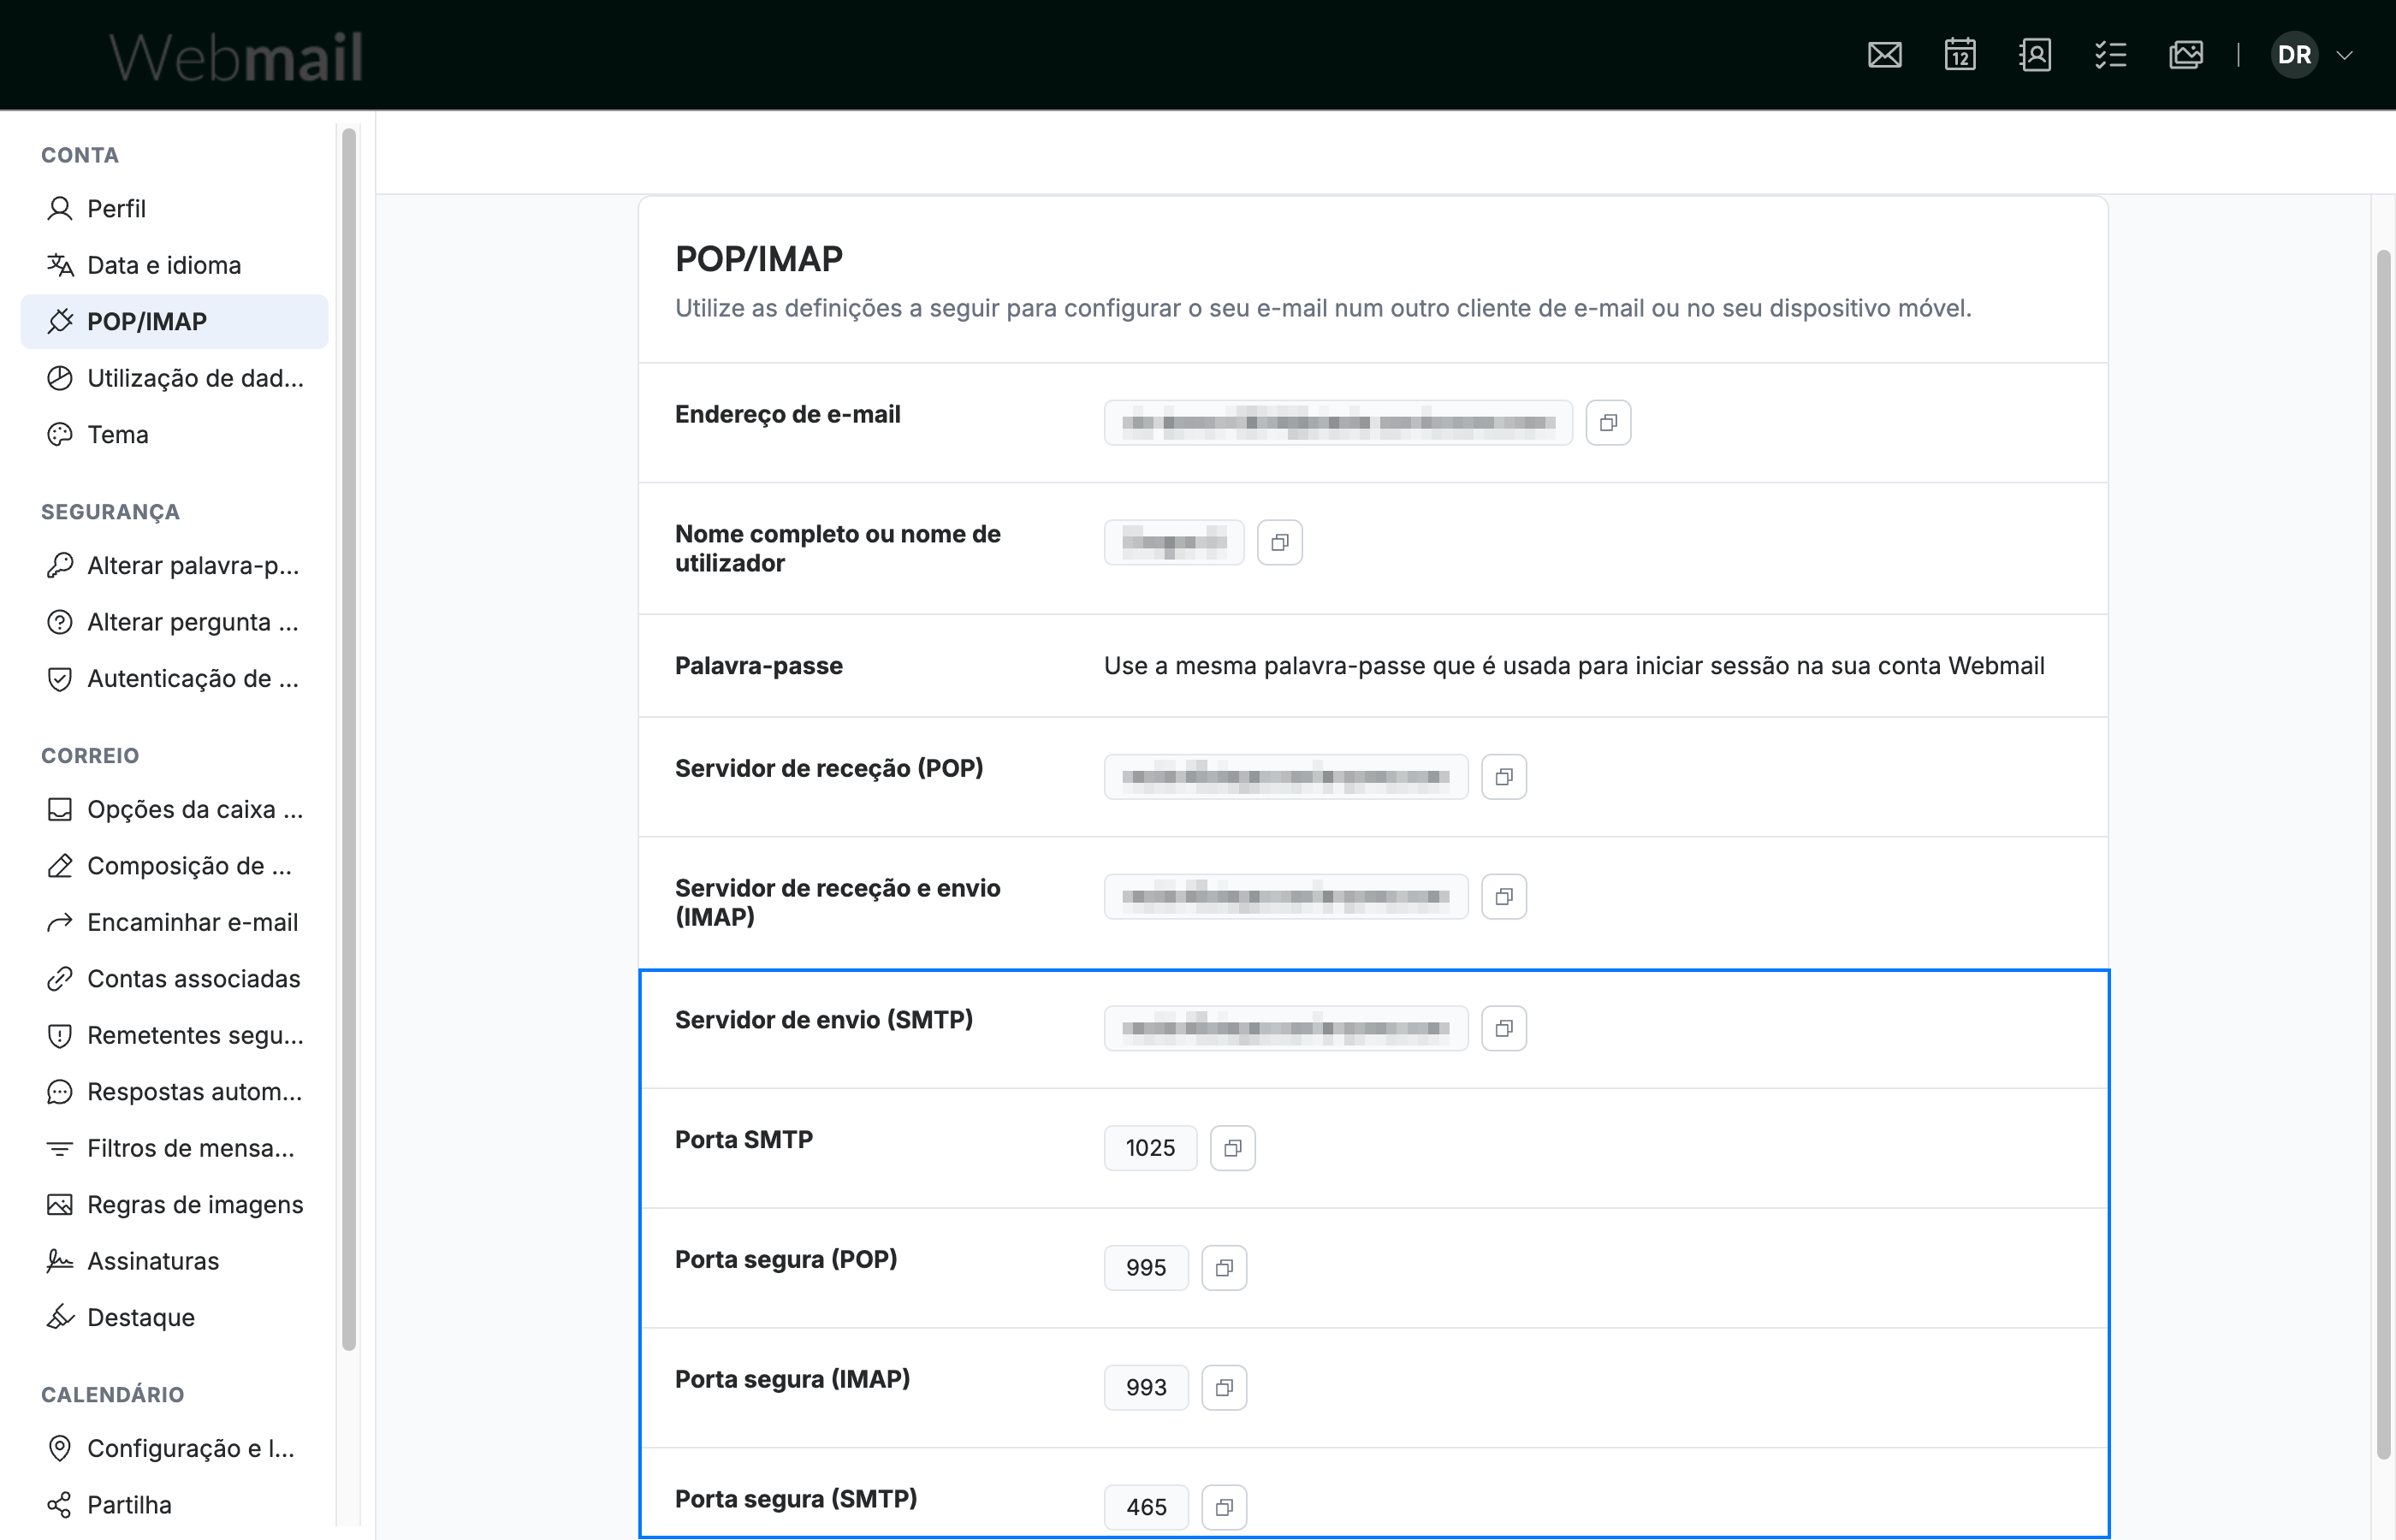Click the CORREIO section header

click(90, 756)
